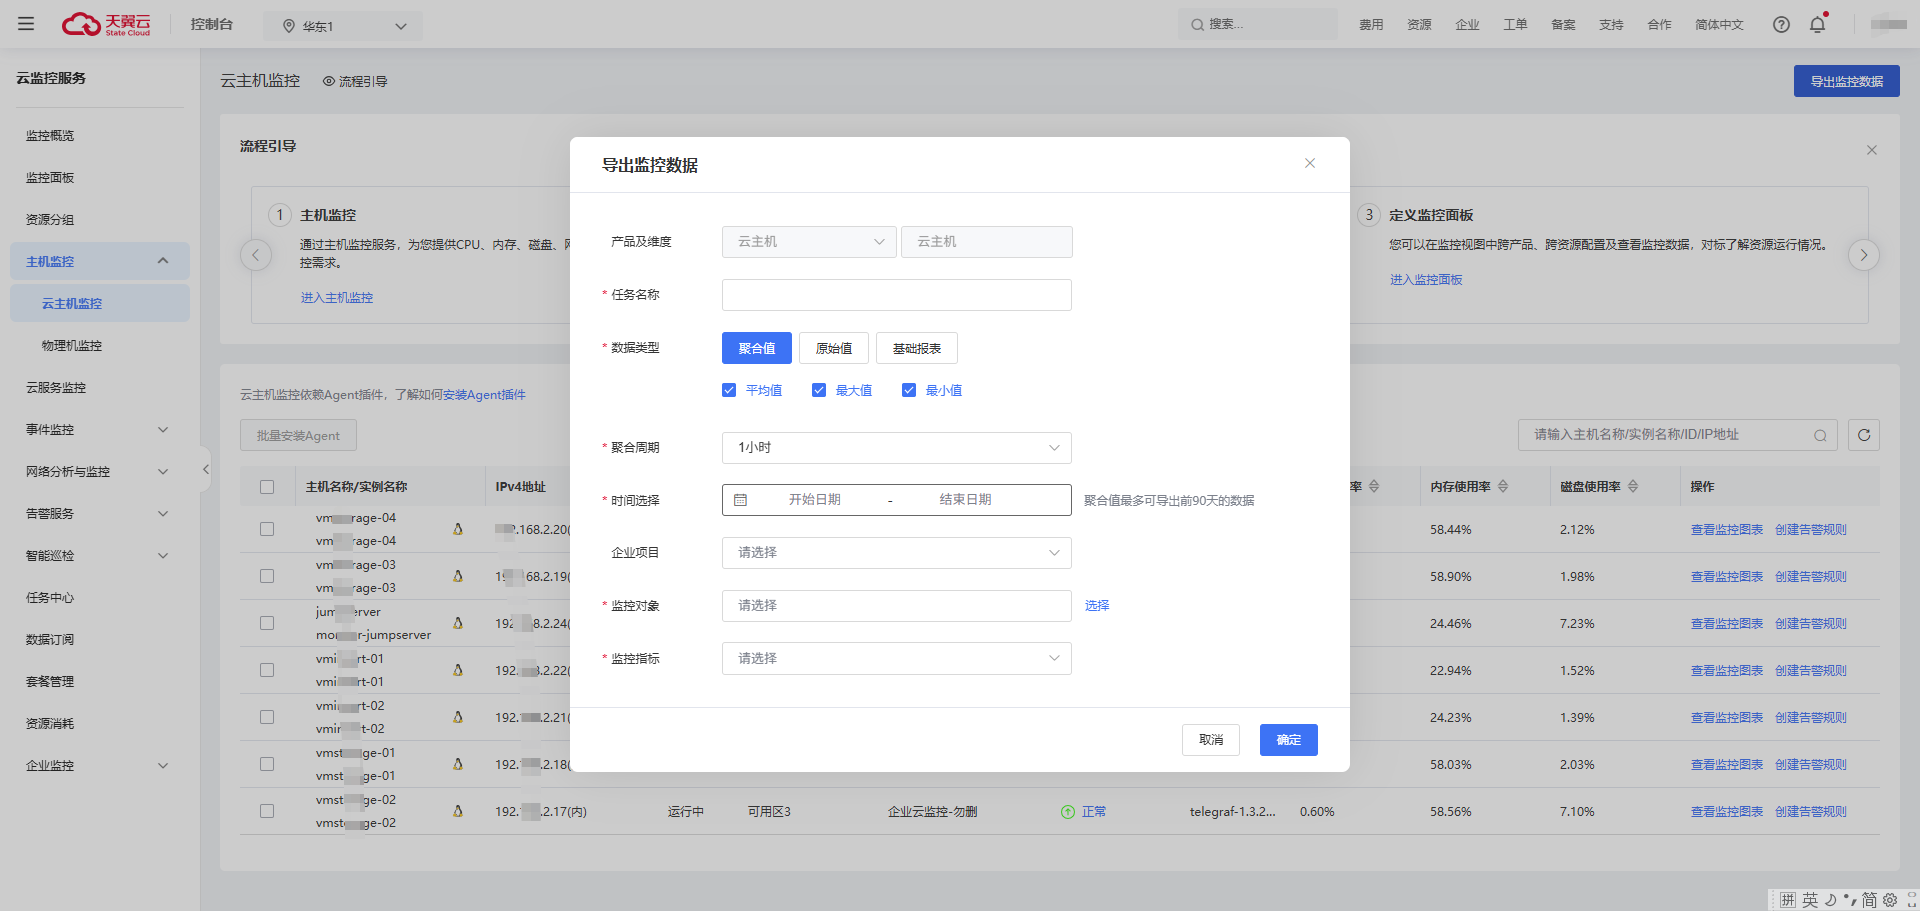Image resolution: width=1920 pixels, height=911 pixels.
Task: Open 华东1 region dropdown
Action: coord(343,26)
